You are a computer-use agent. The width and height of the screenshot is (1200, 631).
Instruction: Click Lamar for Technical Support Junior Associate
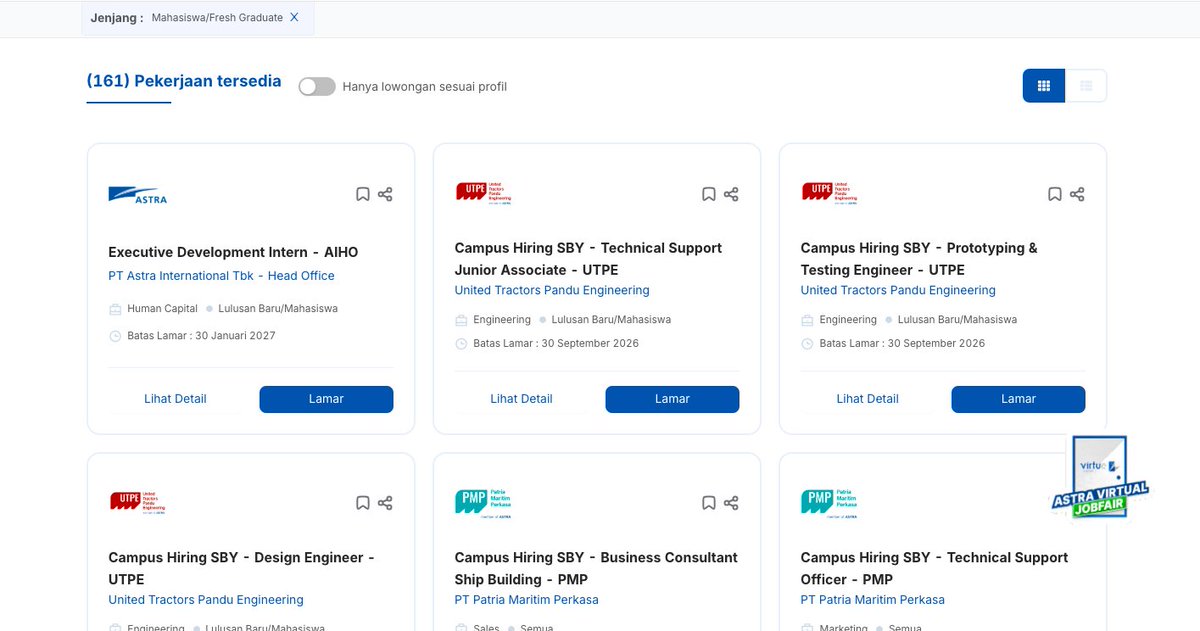672,399
